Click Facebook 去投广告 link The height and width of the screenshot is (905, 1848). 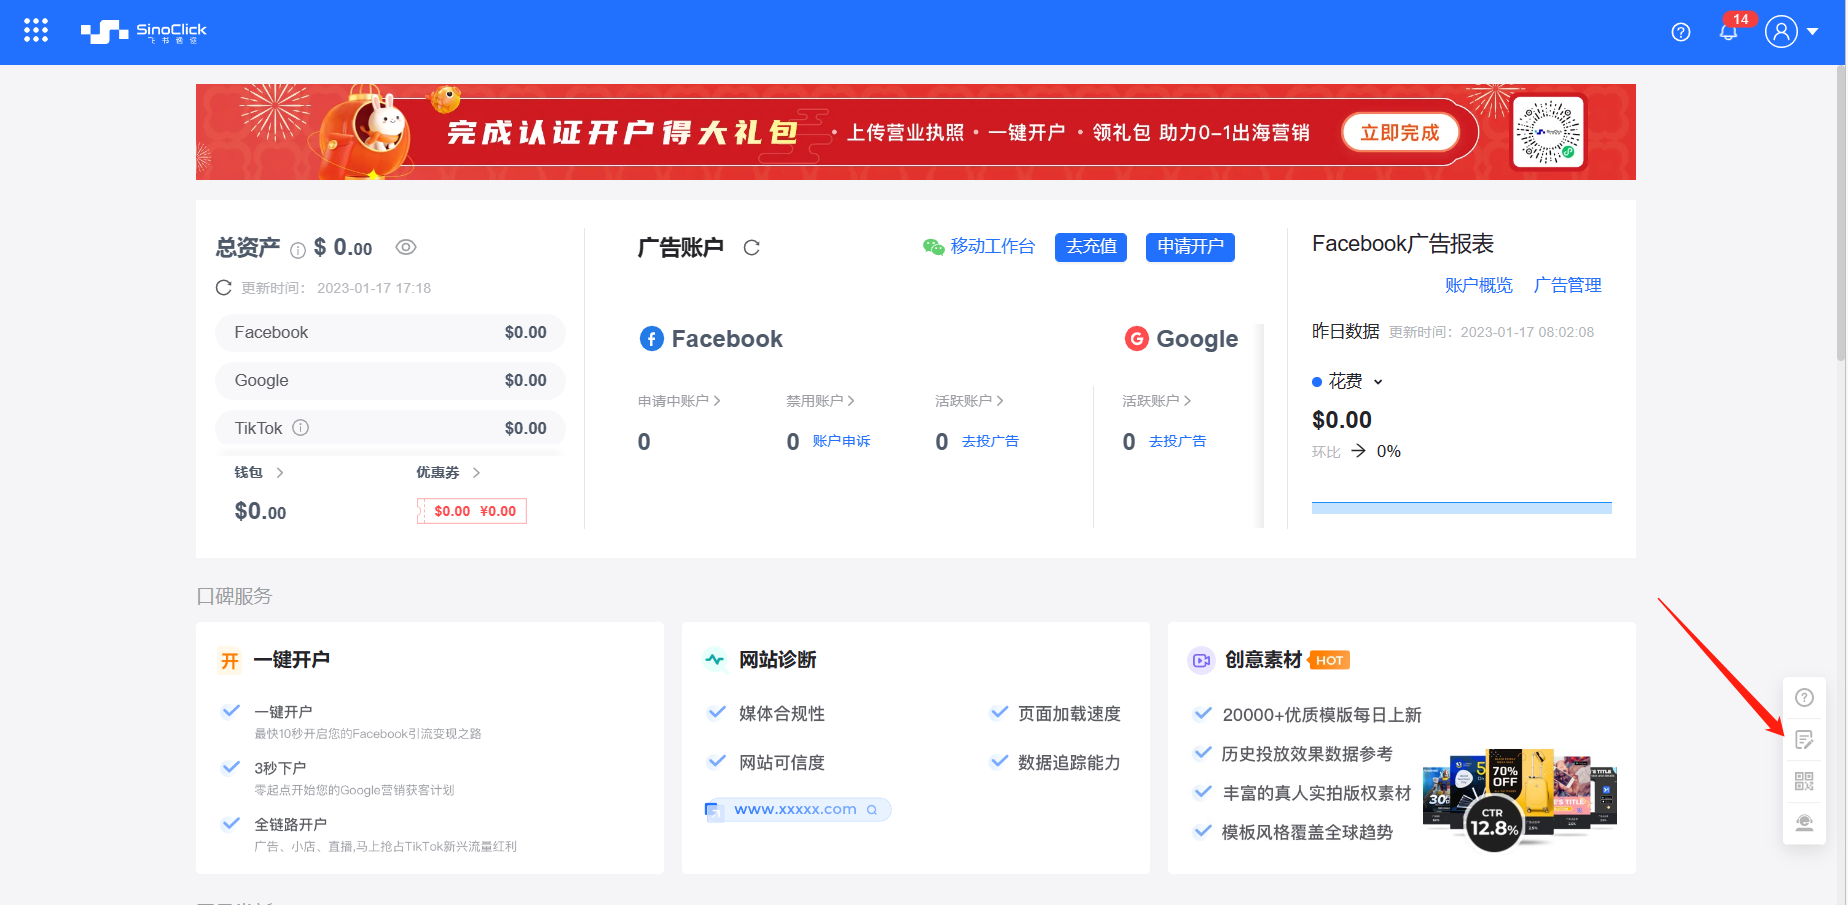[990, 441]
